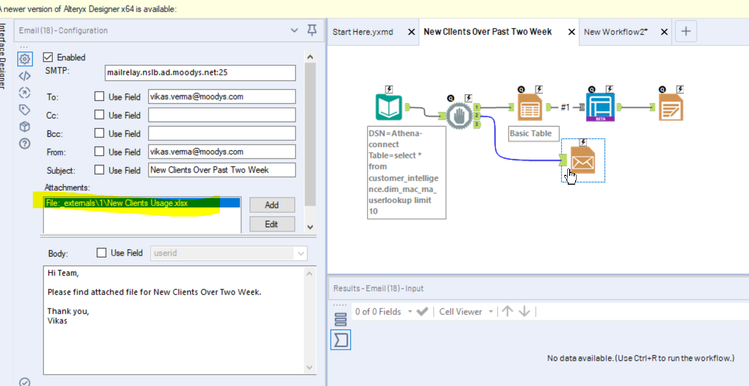Switch to New Clients Over Past Two Week tab

point(488,32)
